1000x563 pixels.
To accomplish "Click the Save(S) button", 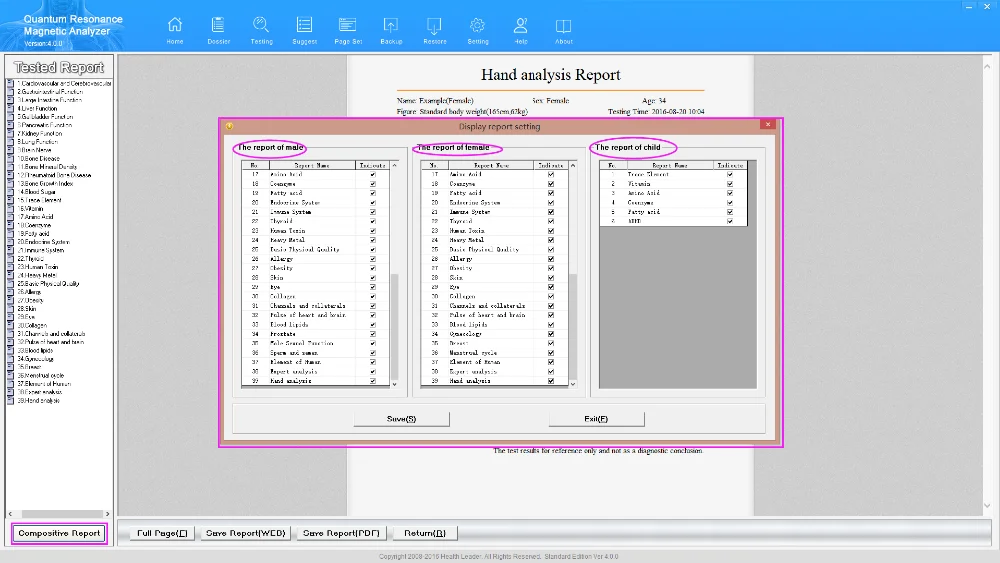I will click(401, 419).
